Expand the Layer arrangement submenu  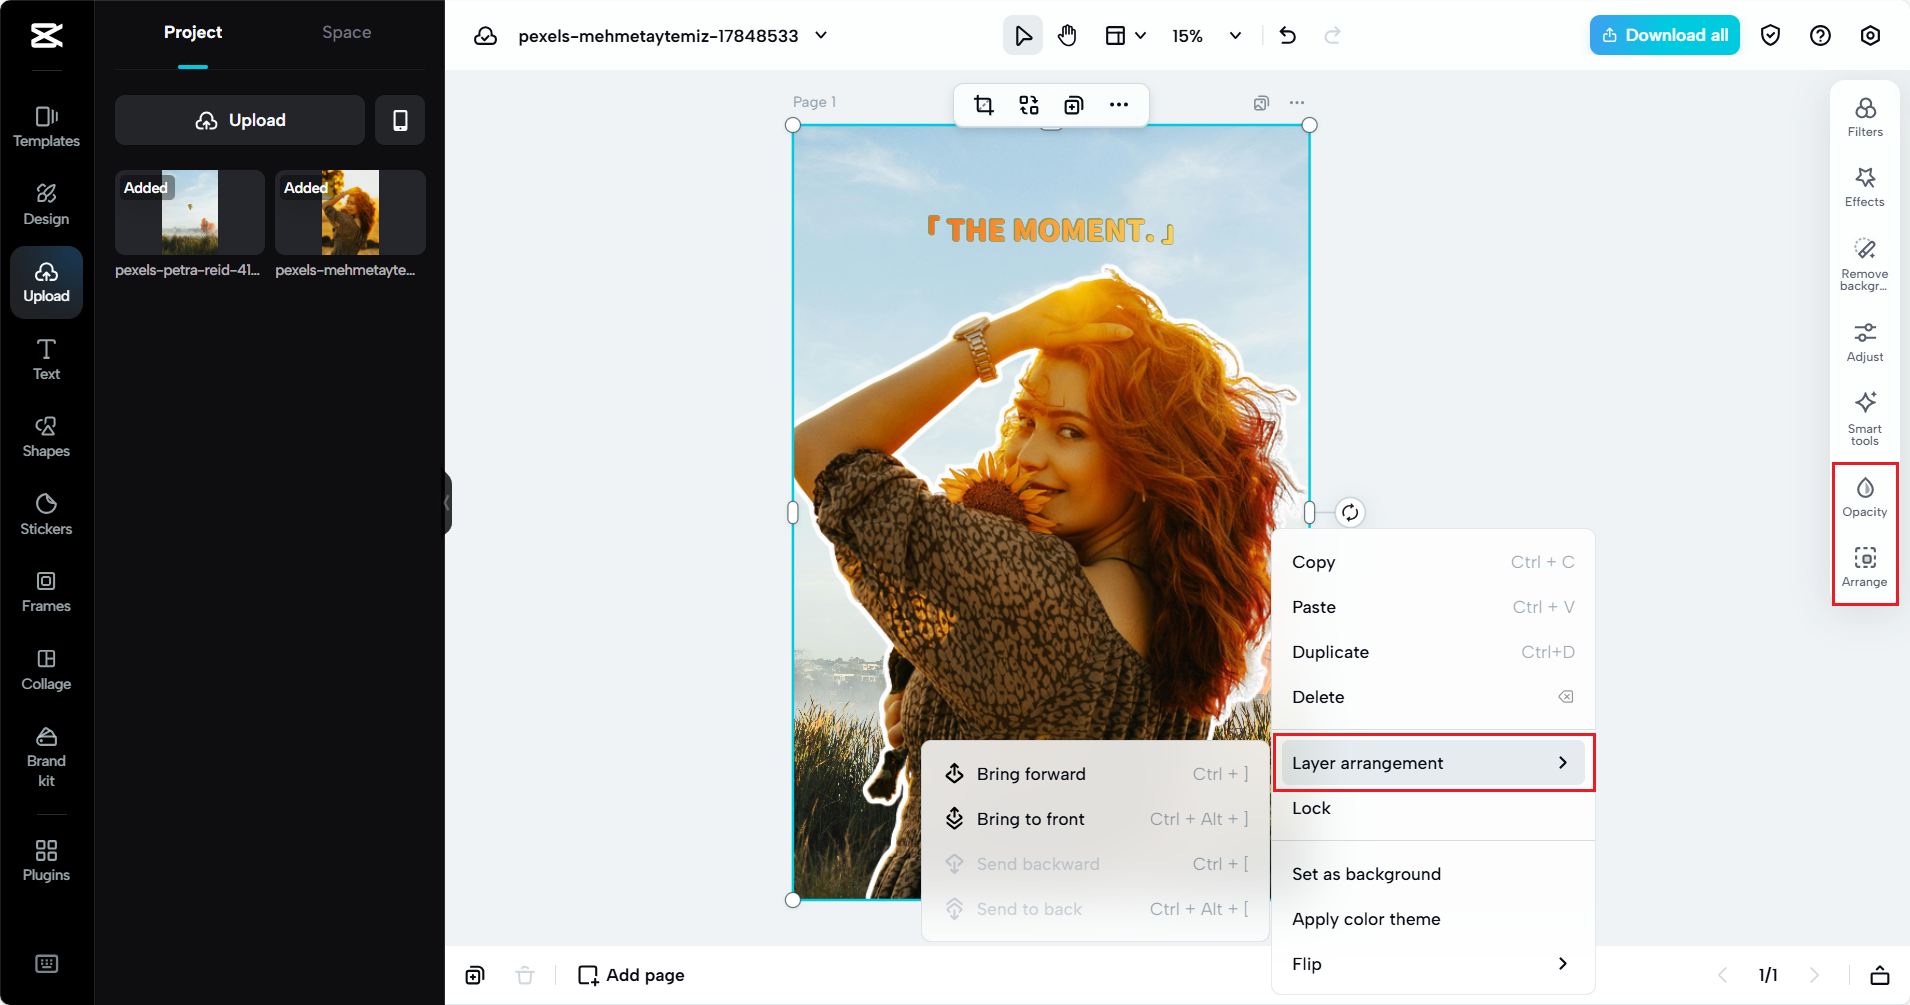point(1433,763)
